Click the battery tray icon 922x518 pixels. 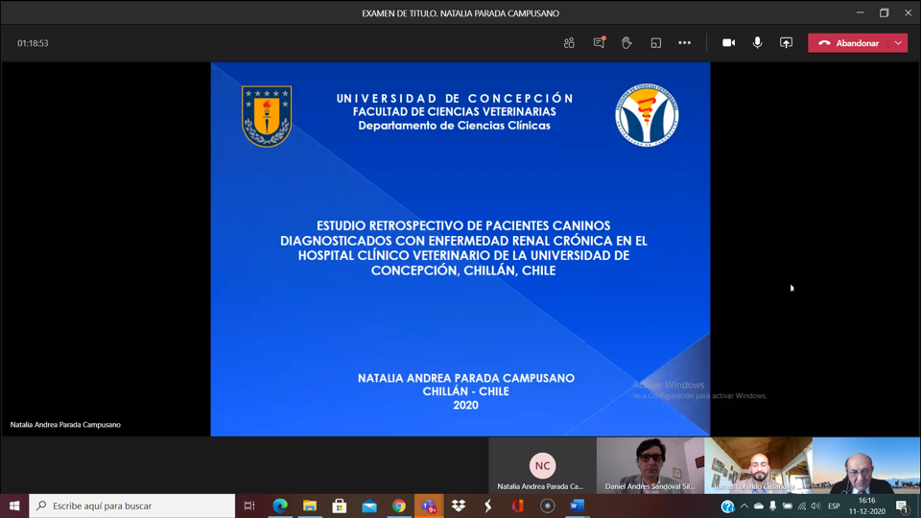click(787, 506)
